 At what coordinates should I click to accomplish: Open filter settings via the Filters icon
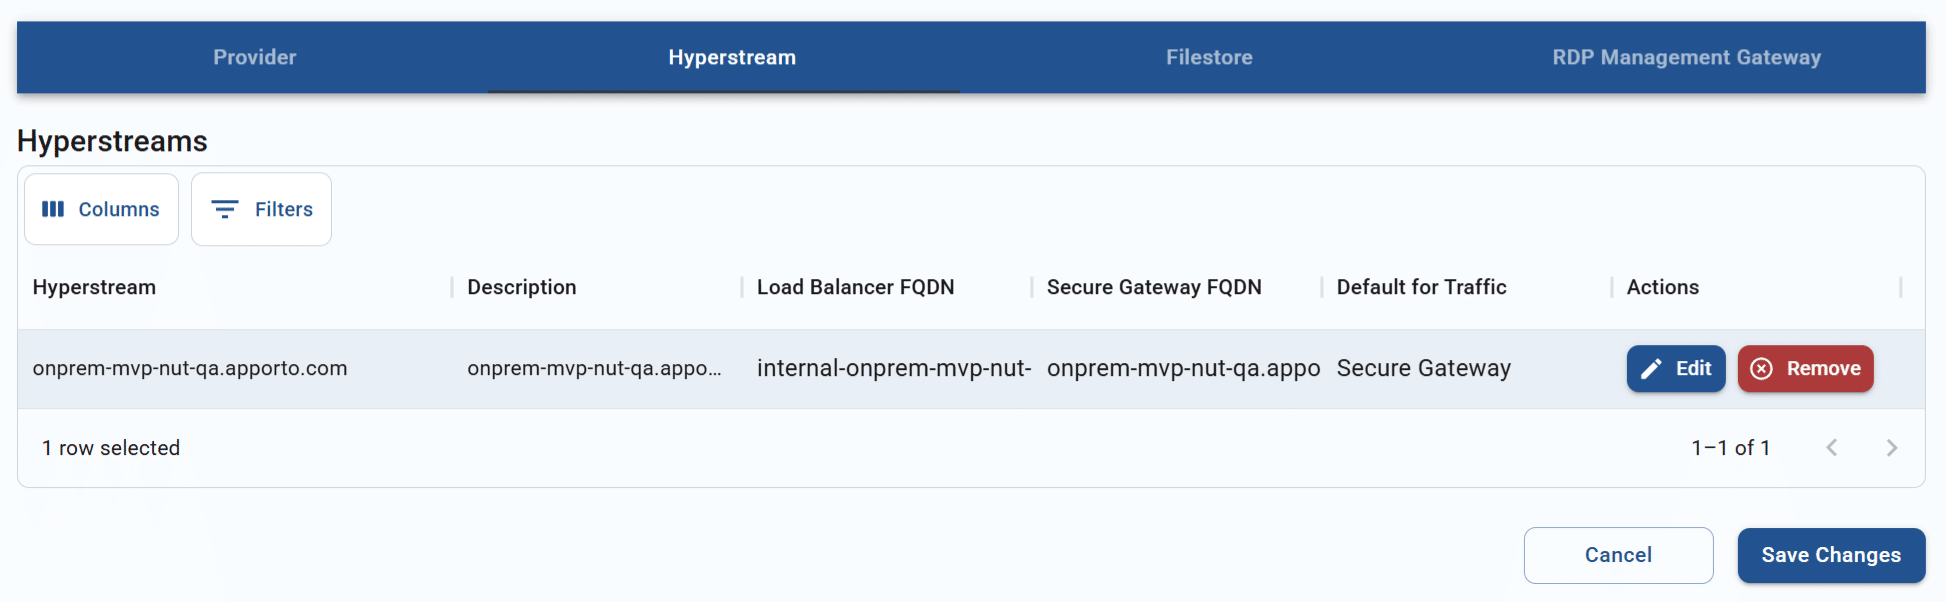coord(224,209)
